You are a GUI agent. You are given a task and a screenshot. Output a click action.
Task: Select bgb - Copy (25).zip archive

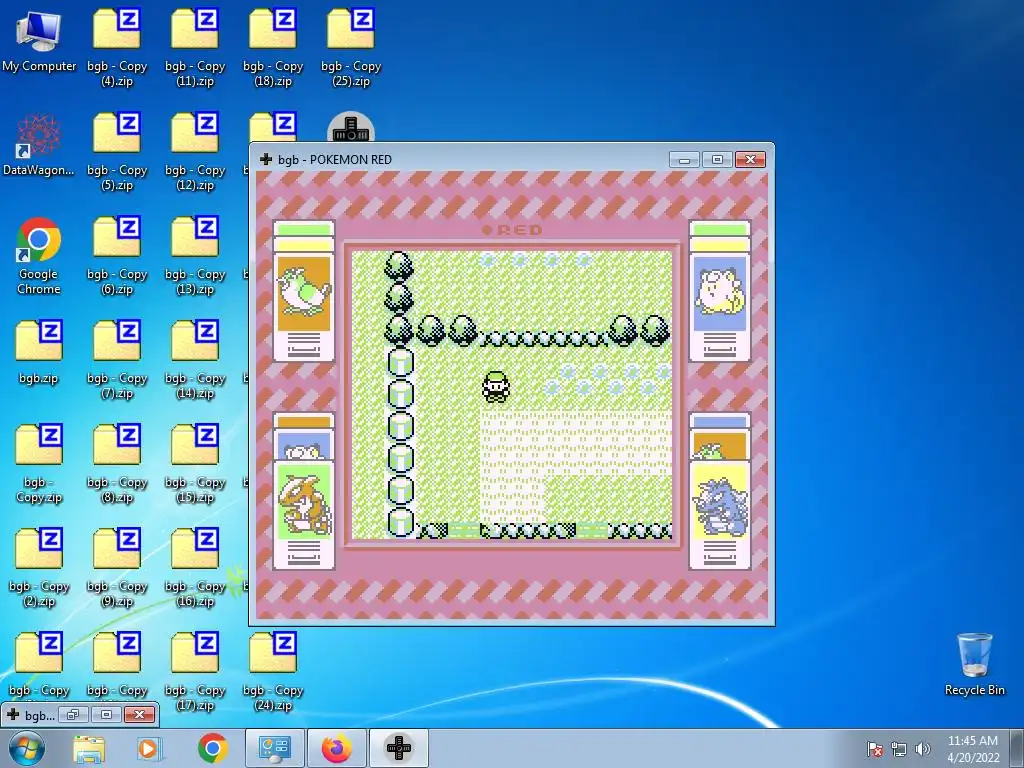tap(351, 47)
